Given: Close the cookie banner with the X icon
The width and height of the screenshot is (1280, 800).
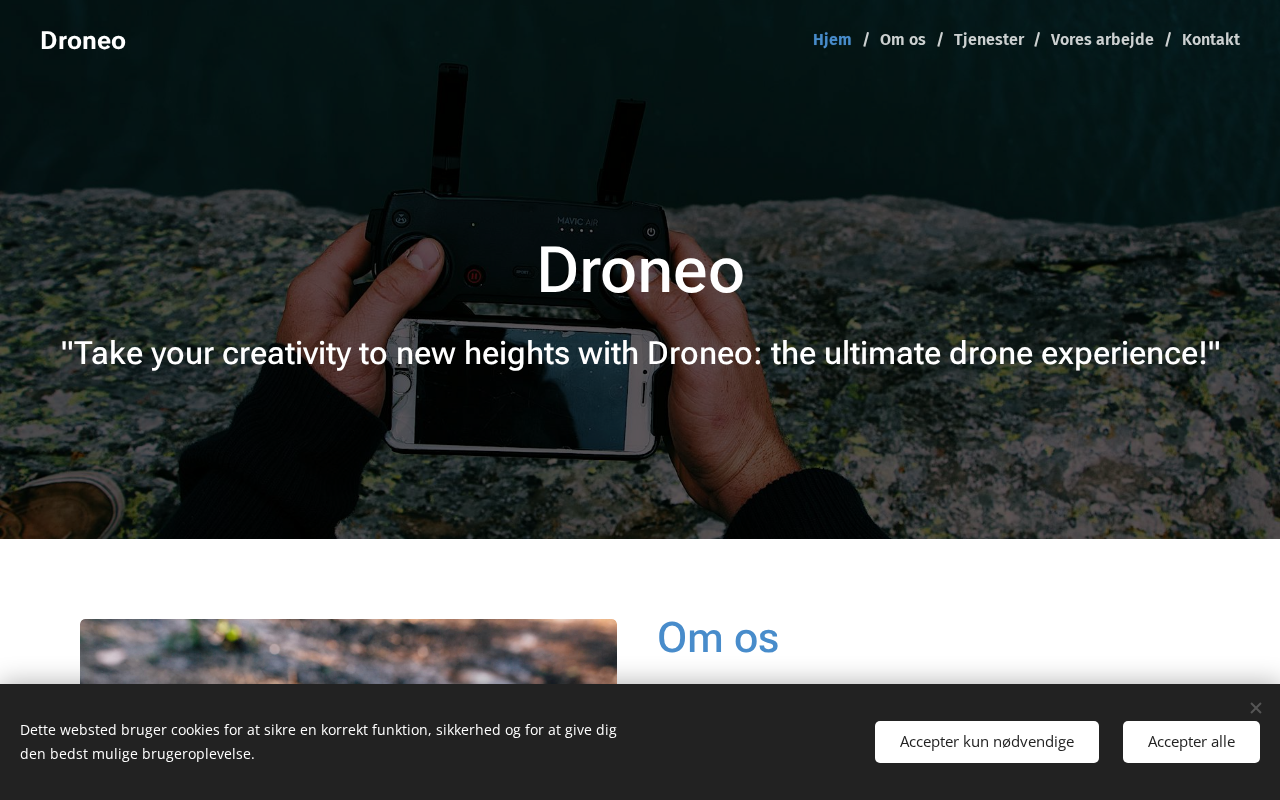Looking at the screenshot, I should (1255, 708).
